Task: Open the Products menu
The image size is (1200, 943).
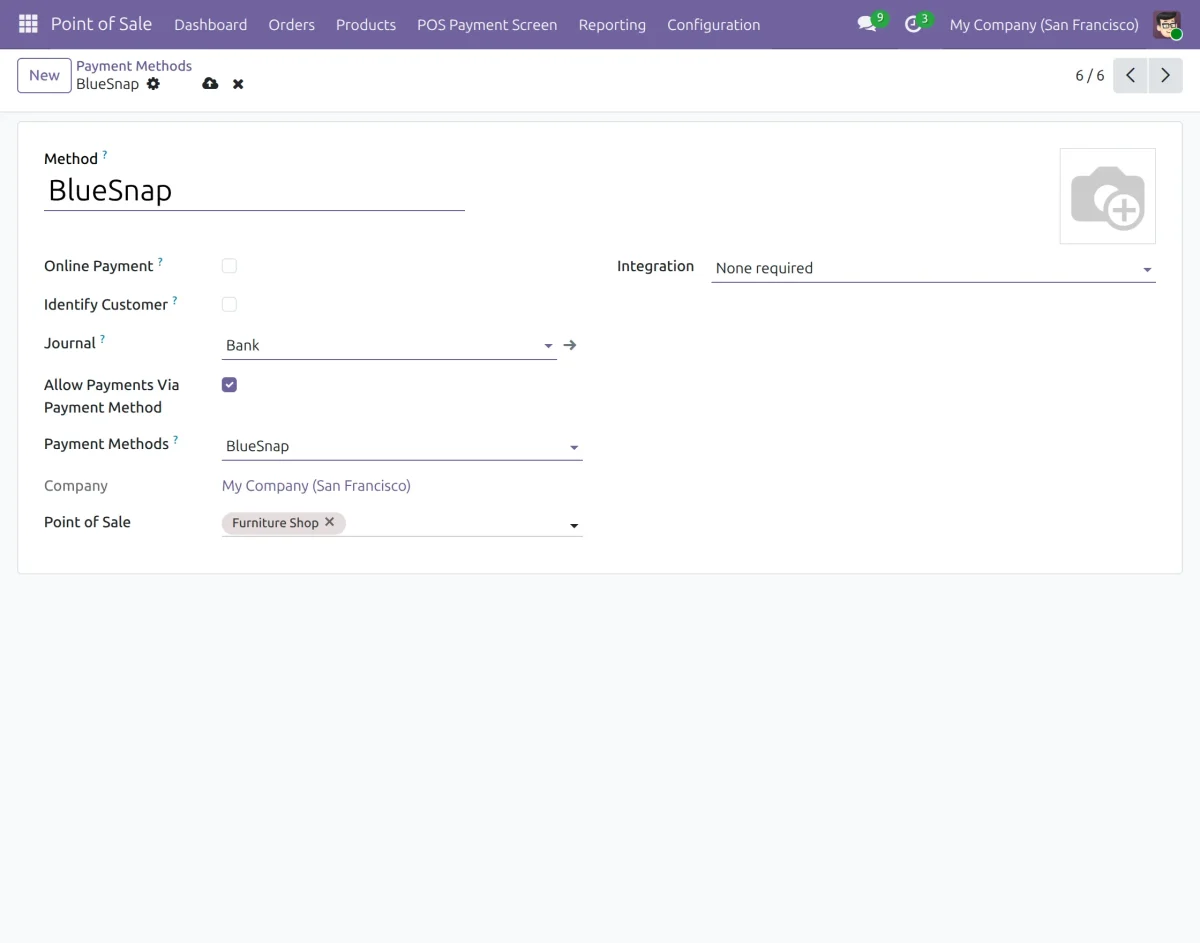Action: coord(366,24)
